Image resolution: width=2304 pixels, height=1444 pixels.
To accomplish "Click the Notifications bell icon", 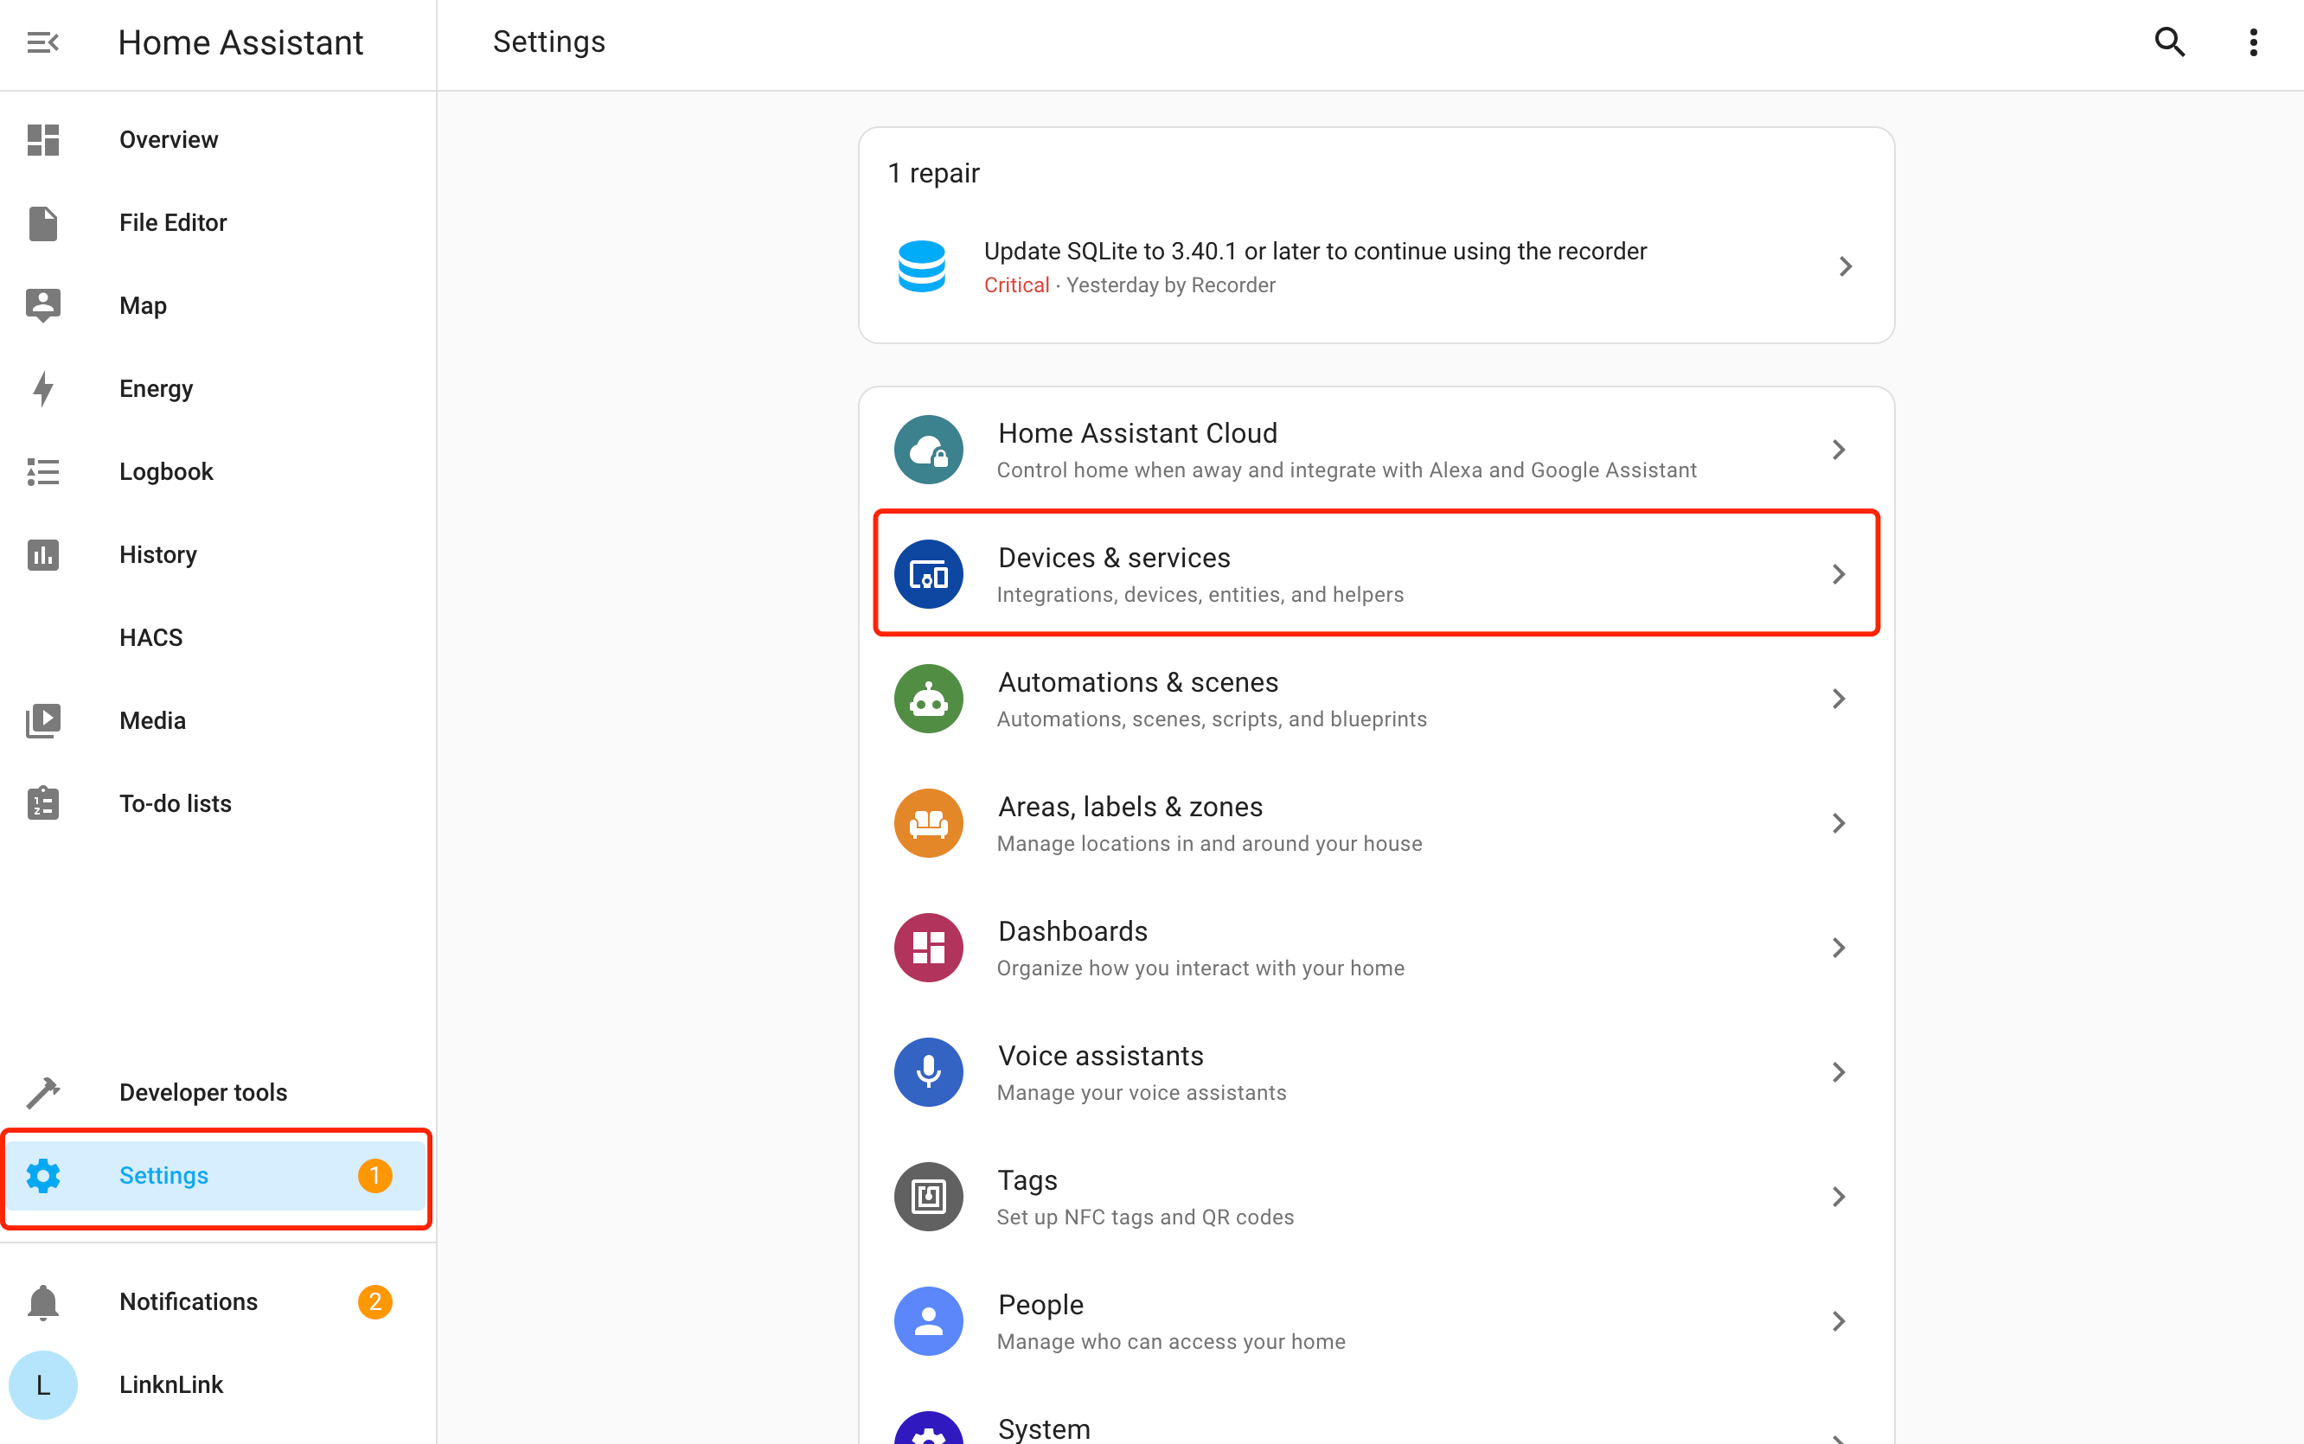I will coord(43,1302).
